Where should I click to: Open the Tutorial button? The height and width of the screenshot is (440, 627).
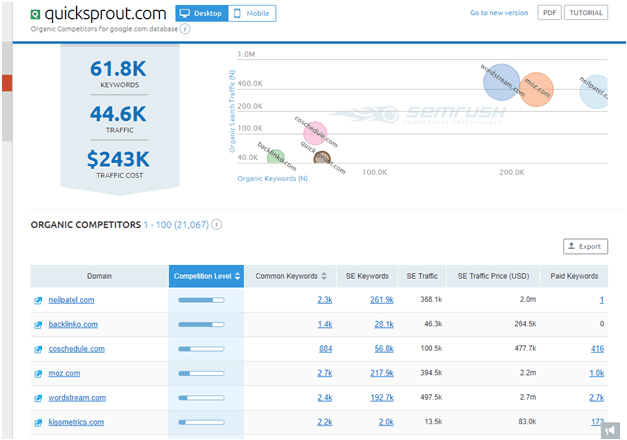pos(586,12)
